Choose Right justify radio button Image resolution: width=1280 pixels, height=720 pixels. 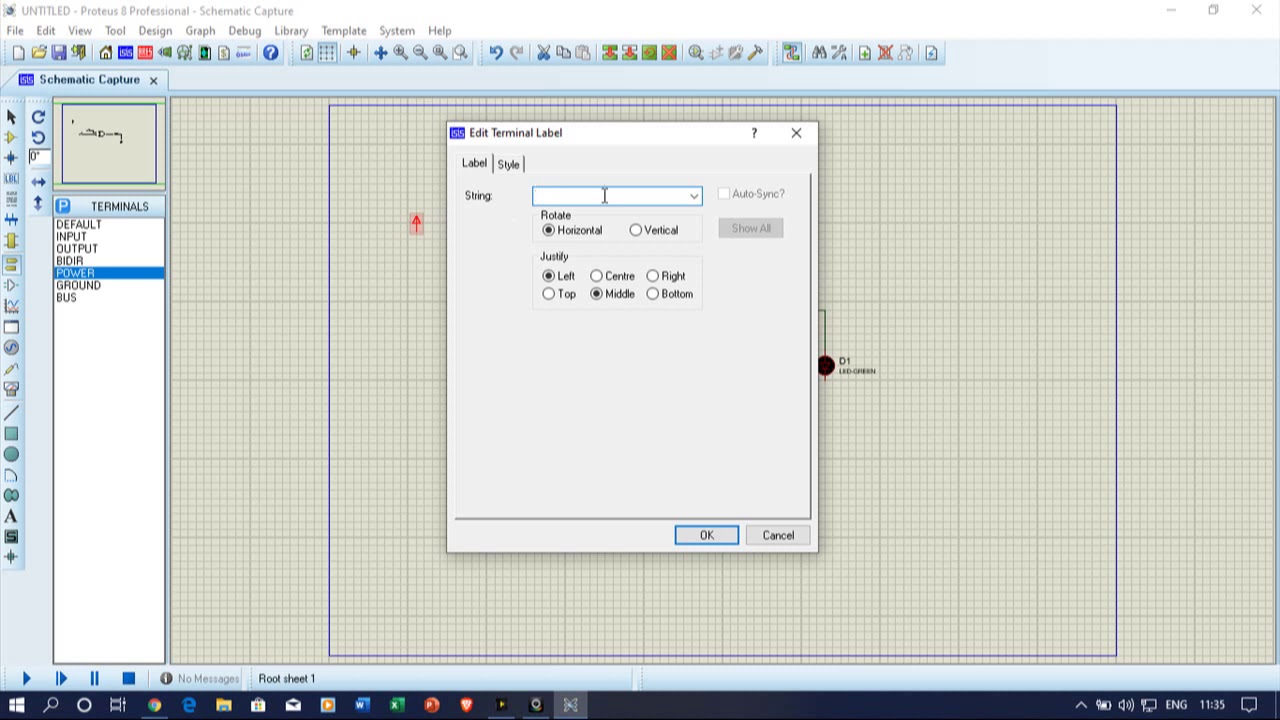click(652, 276)
